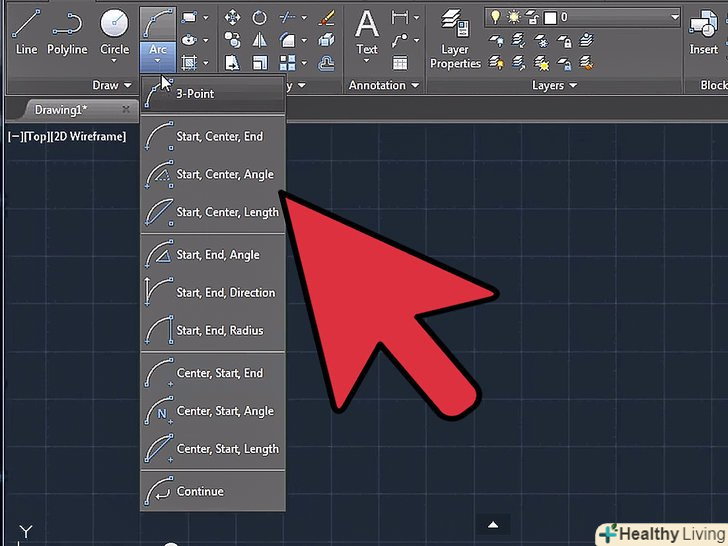This screenshot has height=546, width=728.
Task: Collapse the Arc dropdown button
Action: point(158,56)
